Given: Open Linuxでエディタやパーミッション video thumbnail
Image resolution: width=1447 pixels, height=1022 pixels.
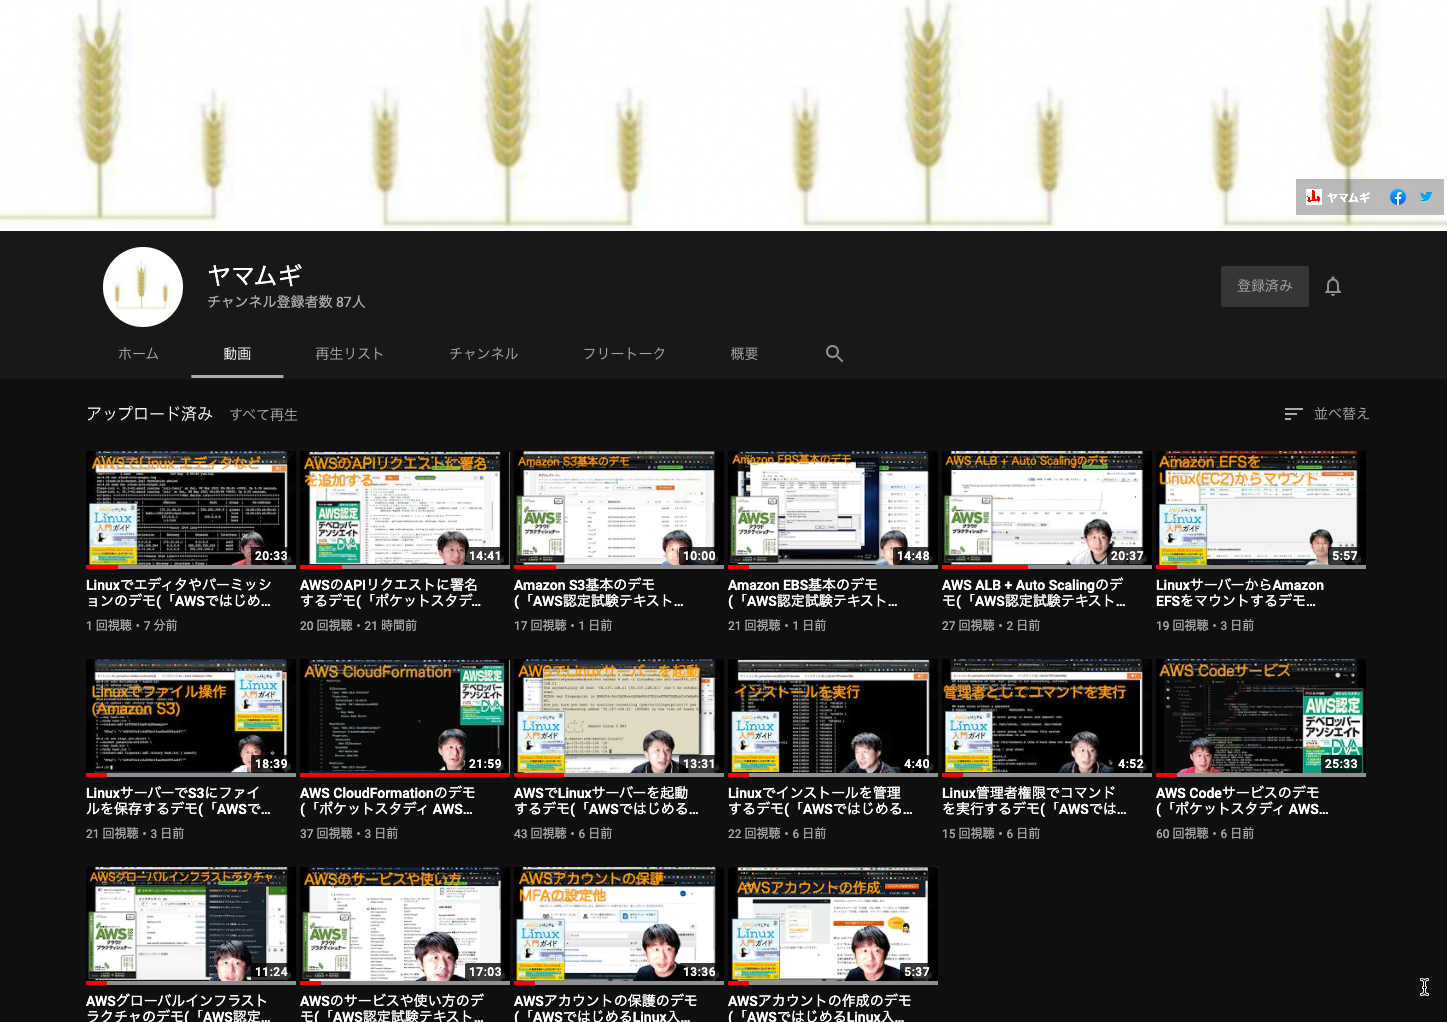Looking at the screenshot, I should click(189, 509).
